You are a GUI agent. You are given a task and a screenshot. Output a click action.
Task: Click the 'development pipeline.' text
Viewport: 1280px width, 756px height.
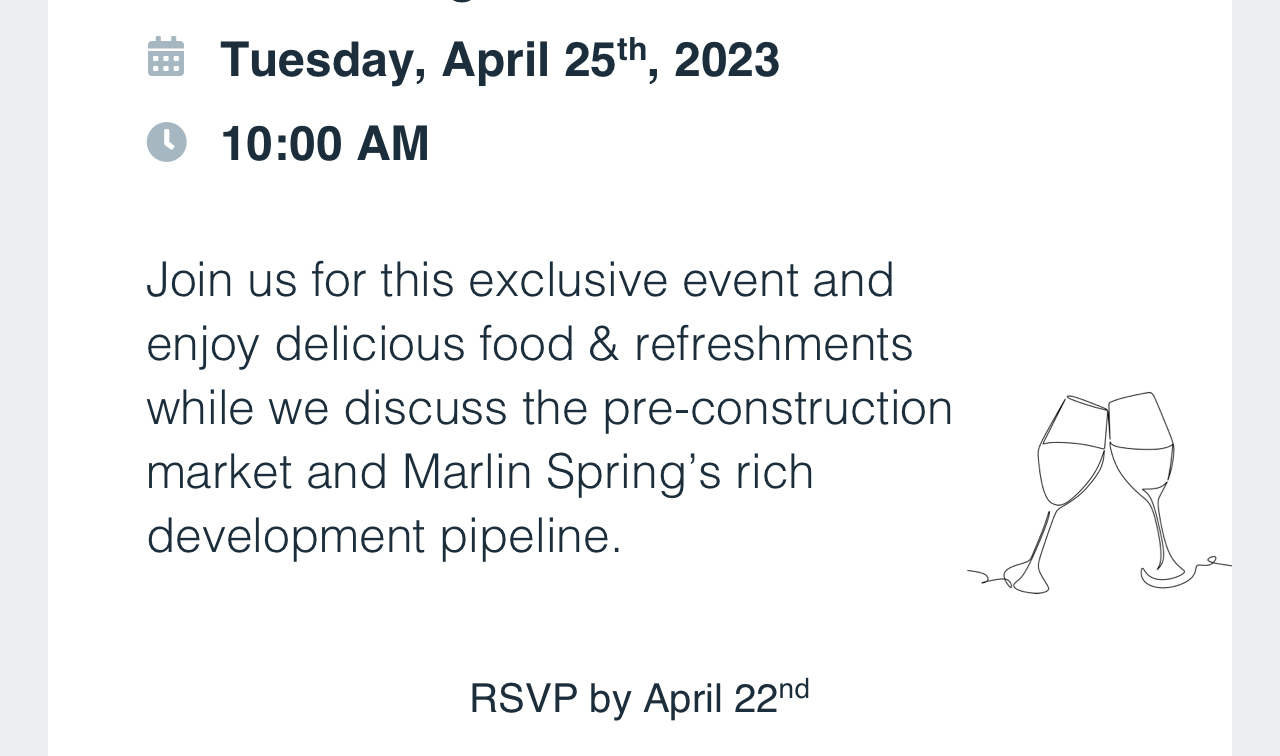385,536
